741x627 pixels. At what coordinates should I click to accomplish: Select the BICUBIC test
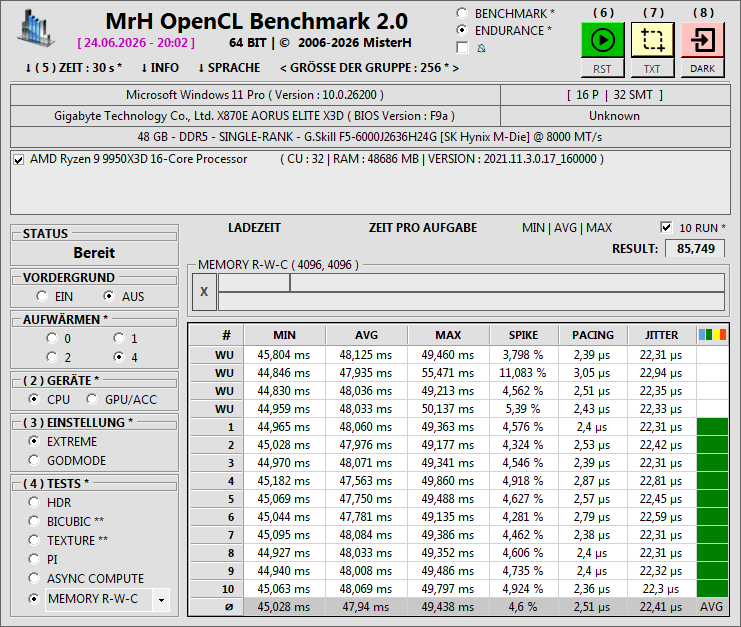click(x=34, y=521)
